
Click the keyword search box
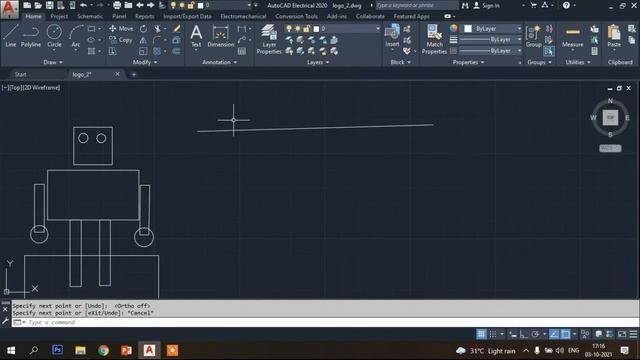(416, 5)
